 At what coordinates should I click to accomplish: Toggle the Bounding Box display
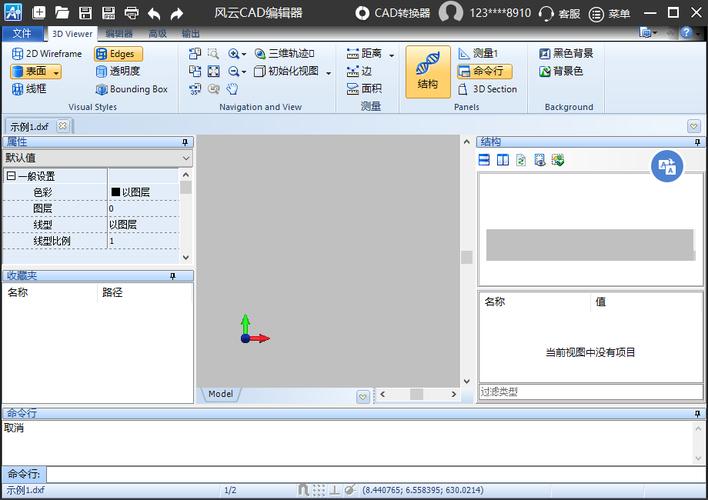pos(131,89)
